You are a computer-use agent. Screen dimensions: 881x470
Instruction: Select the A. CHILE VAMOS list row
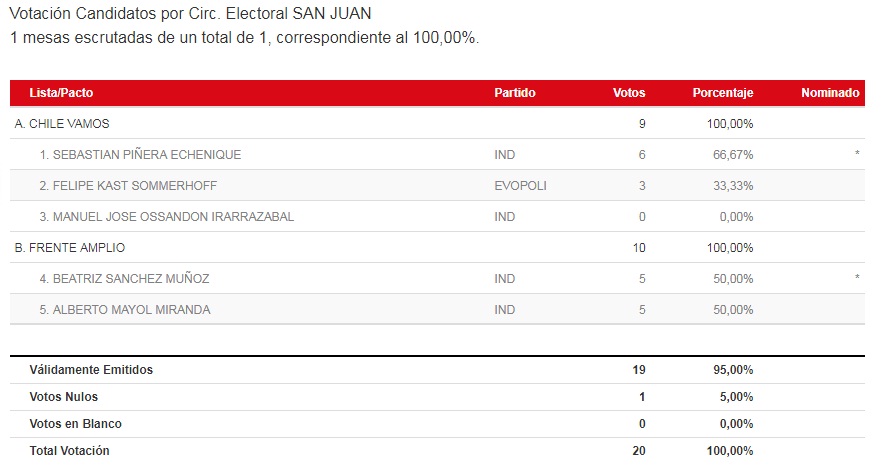point(62,124)
